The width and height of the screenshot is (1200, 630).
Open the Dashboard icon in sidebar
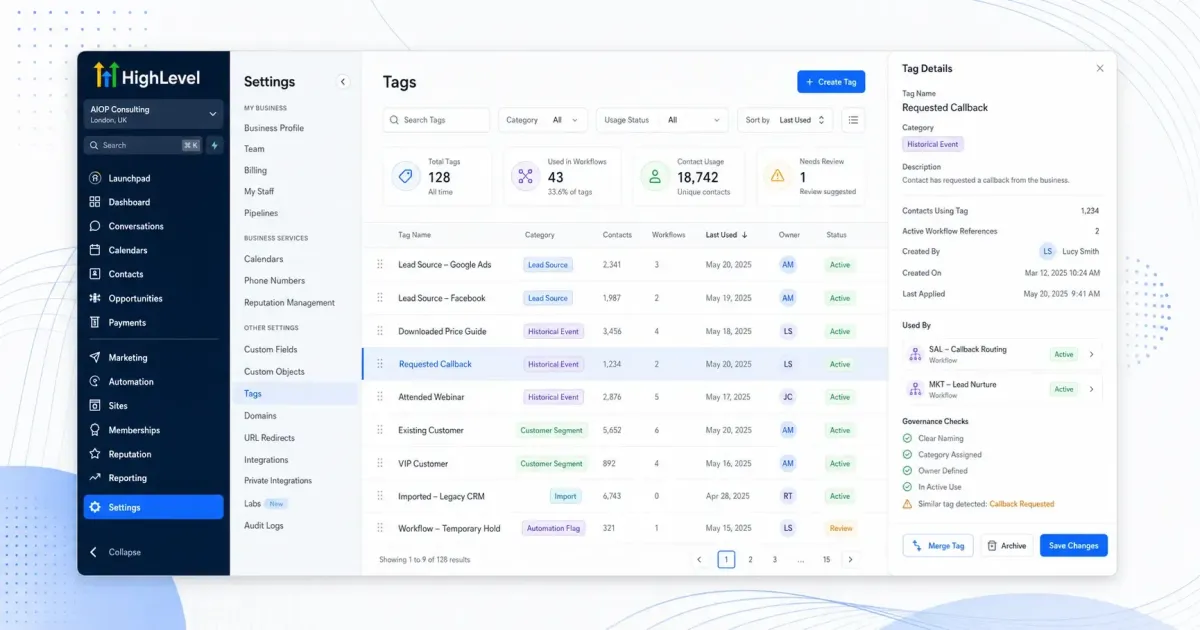95,202
